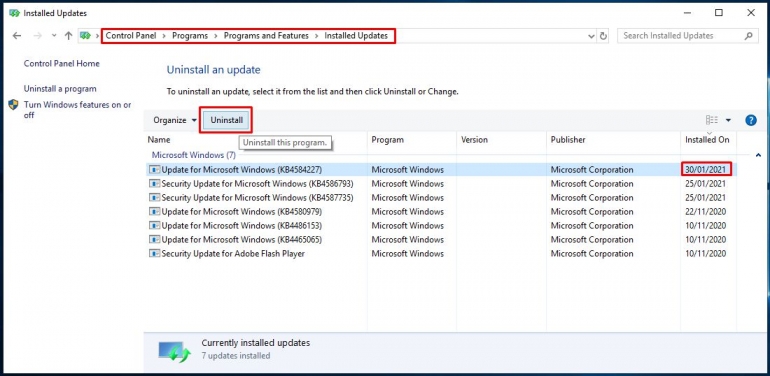The width and height of the screenshot is (770, 376).
Task: Refresh the Installed Updates list
Action: tap(604, 36)
